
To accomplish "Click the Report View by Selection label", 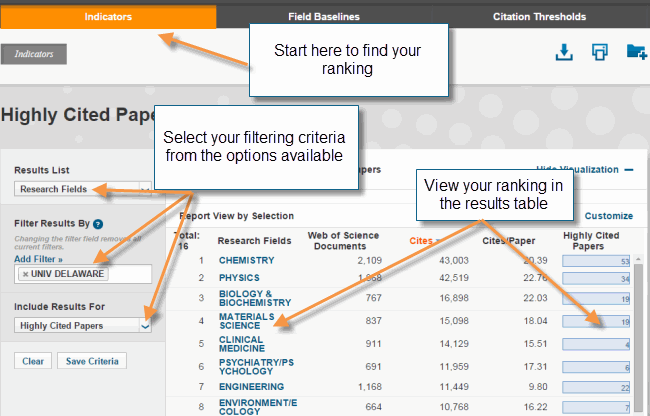I will pyautogui.click(x=237, y=216).
